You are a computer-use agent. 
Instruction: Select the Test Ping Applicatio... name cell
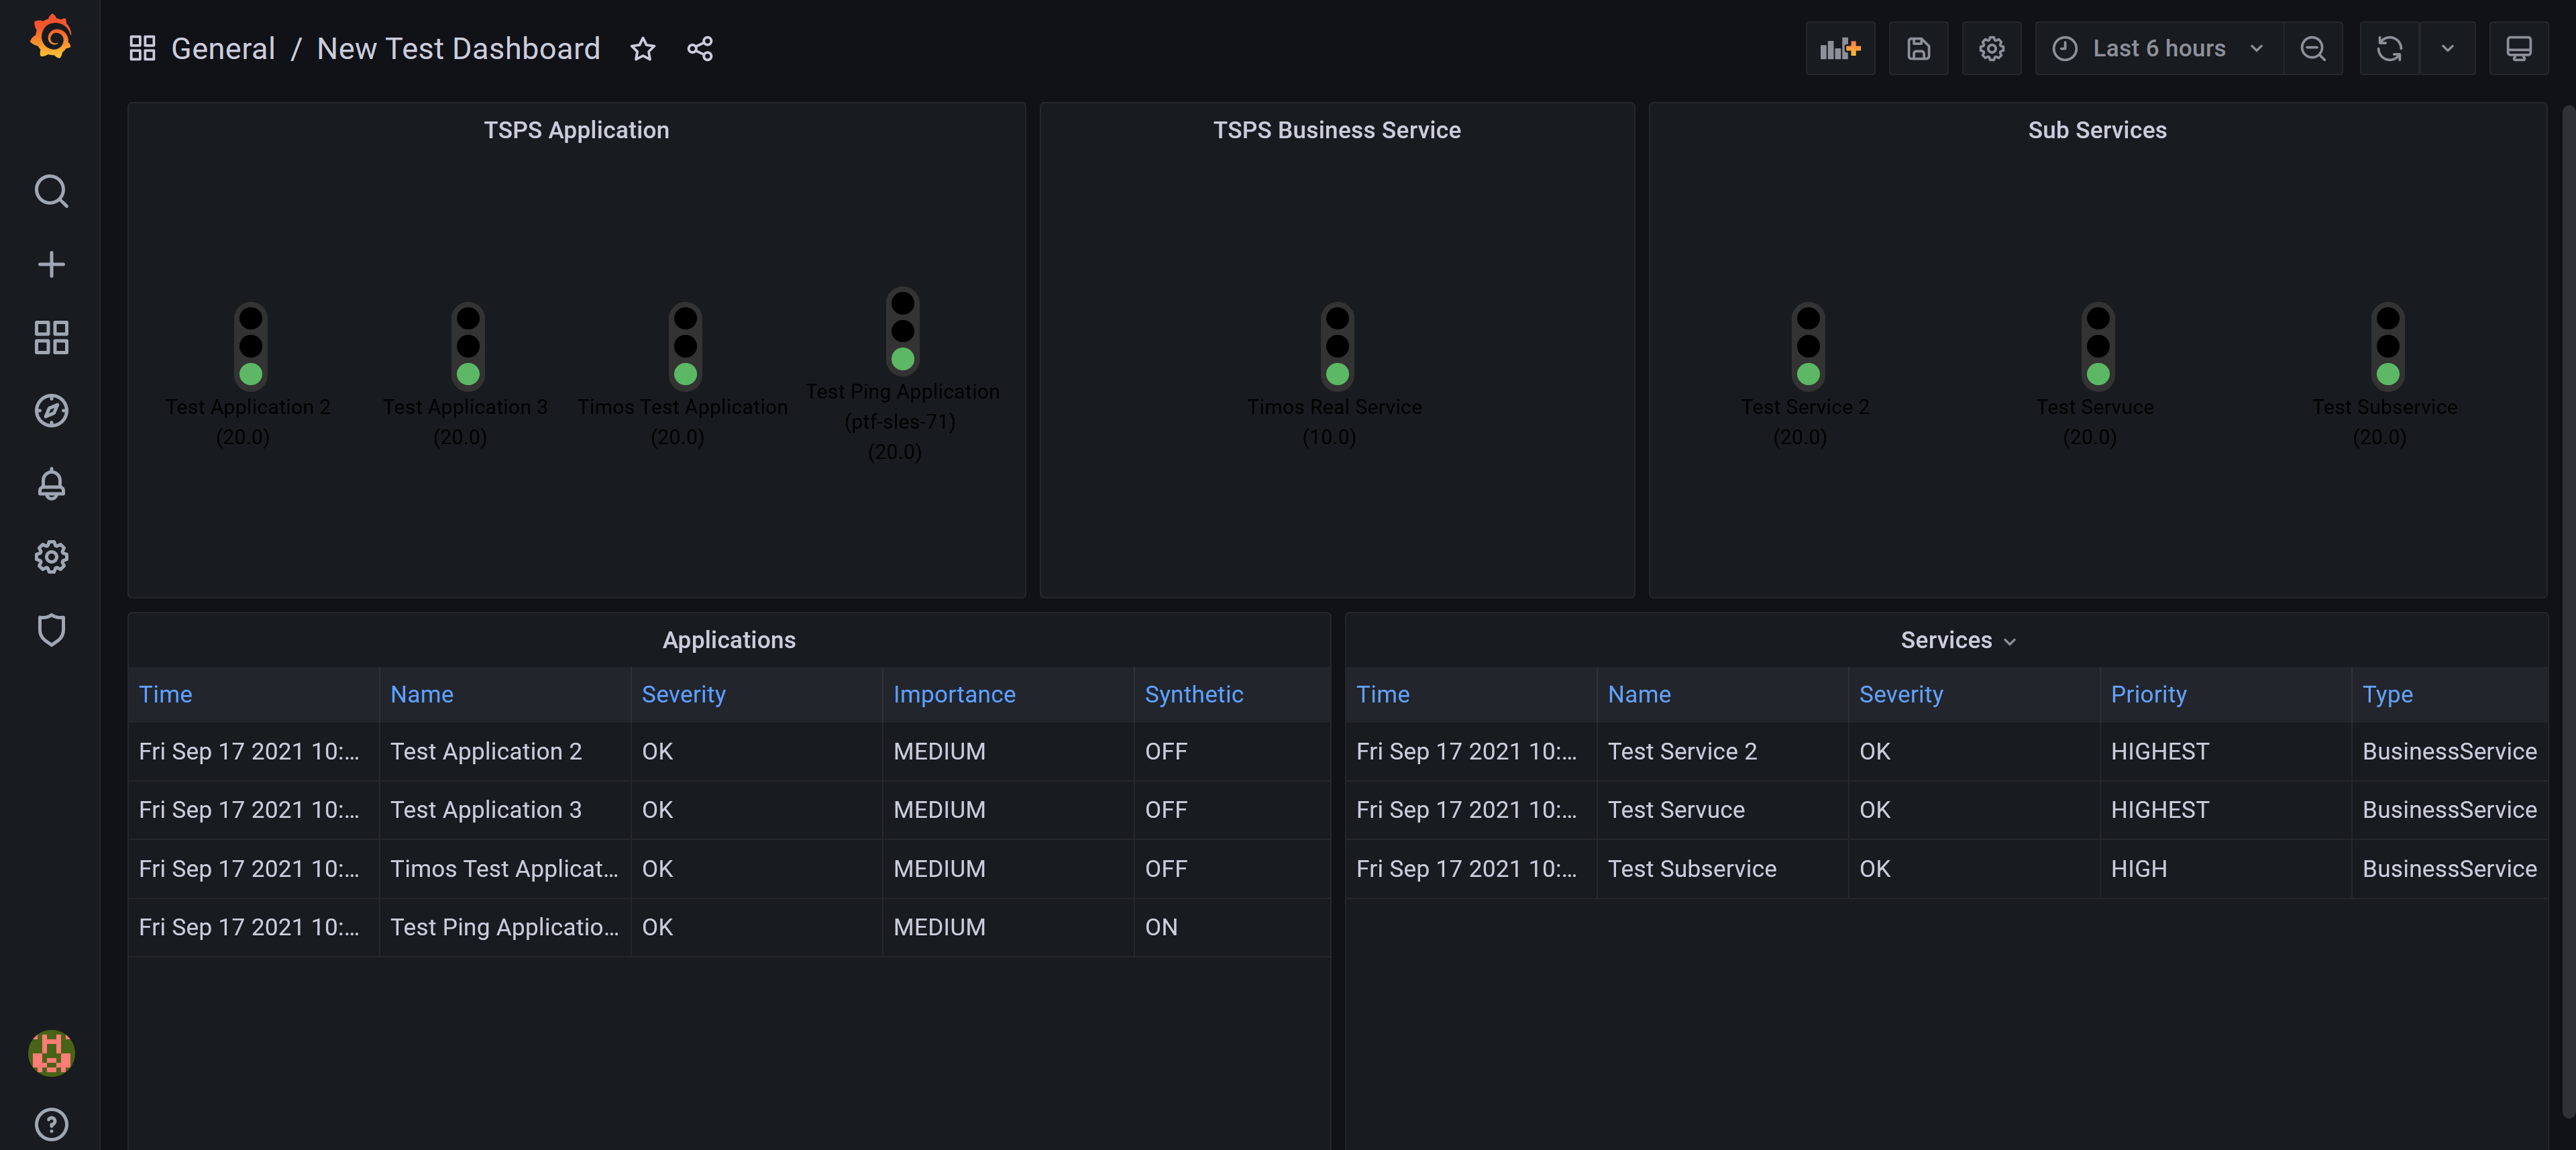[x=505, y=927]
